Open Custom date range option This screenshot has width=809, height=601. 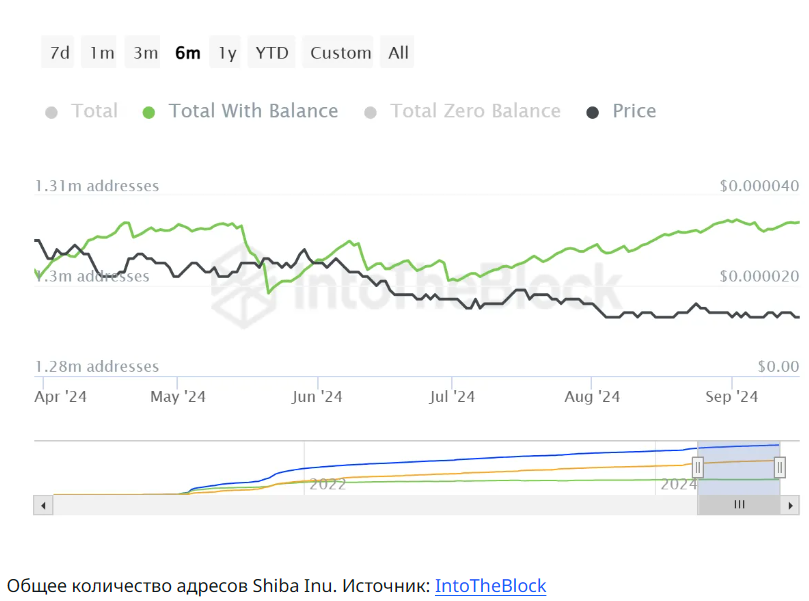point(341,53)
